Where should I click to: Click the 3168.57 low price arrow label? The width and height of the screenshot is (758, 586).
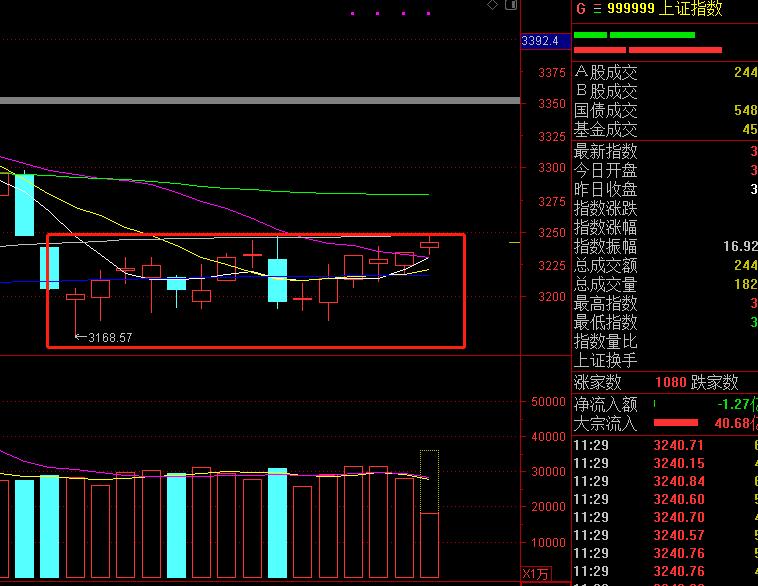click(x=104, y=338)
